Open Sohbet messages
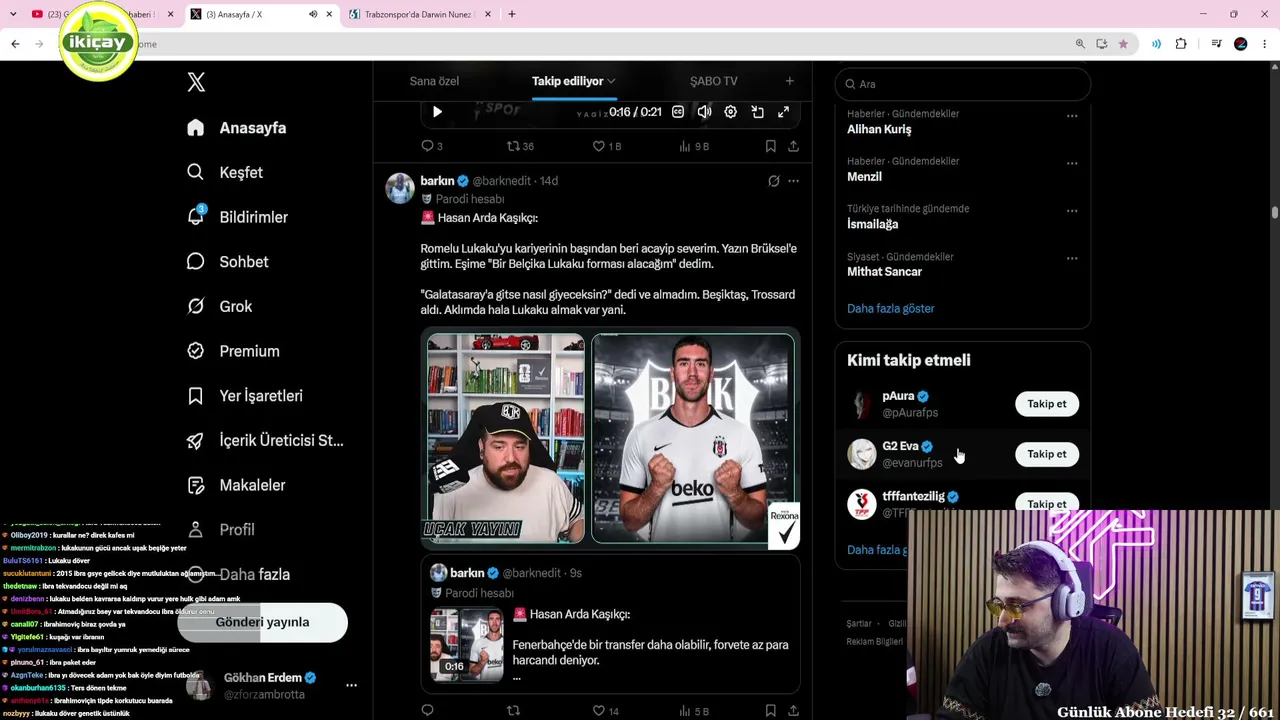Screen dimensions: 1280x720 coord(227,262)
